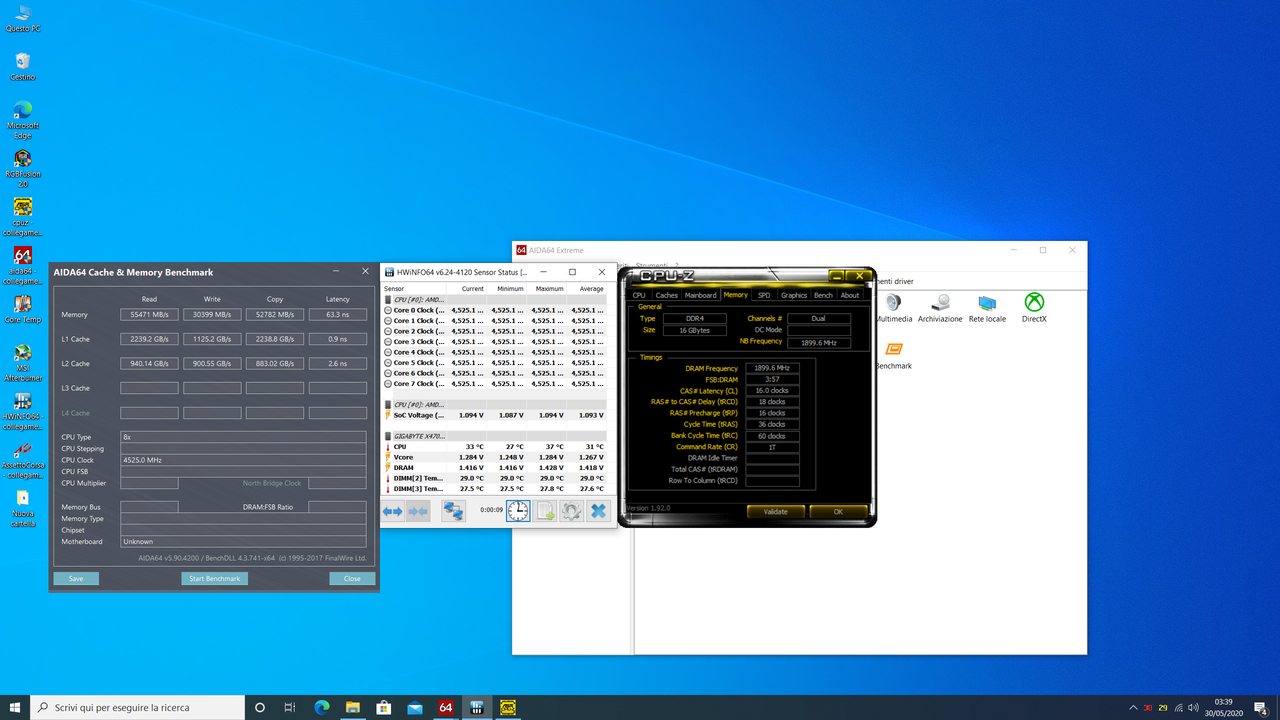Image resolution: width=1280 pixels, height=720 pixels.
Task: Open the Mainboard tab in CPU-Z
Action: (701, 294)
